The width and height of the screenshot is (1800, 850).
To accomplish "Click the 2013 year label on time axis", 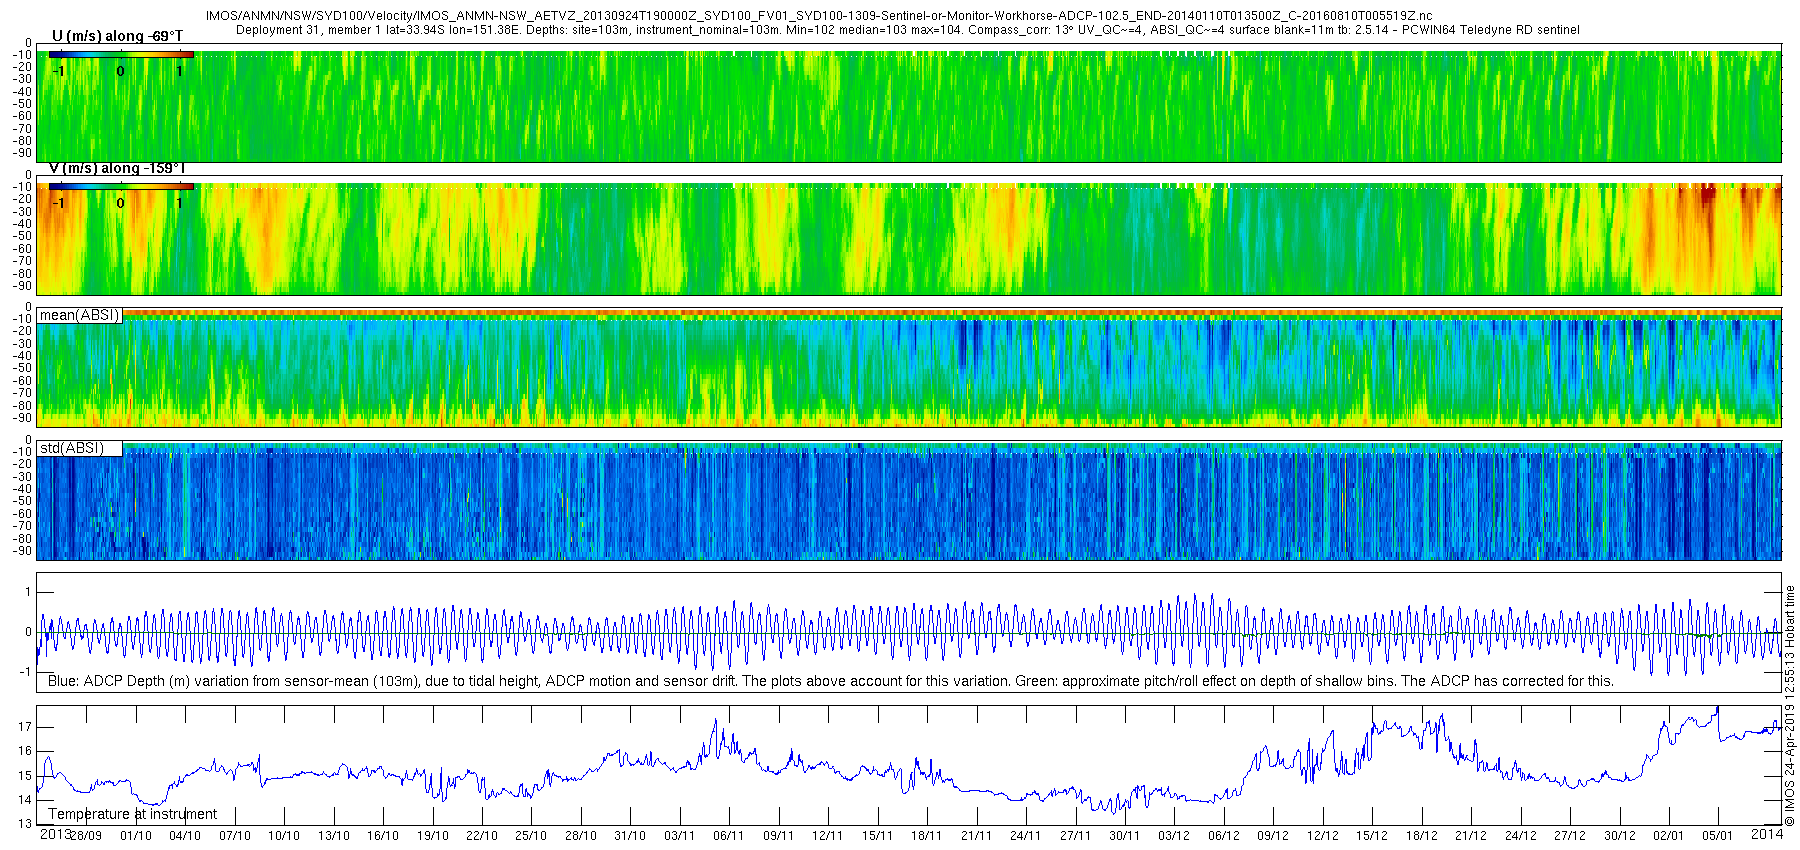I will (55, 834).
